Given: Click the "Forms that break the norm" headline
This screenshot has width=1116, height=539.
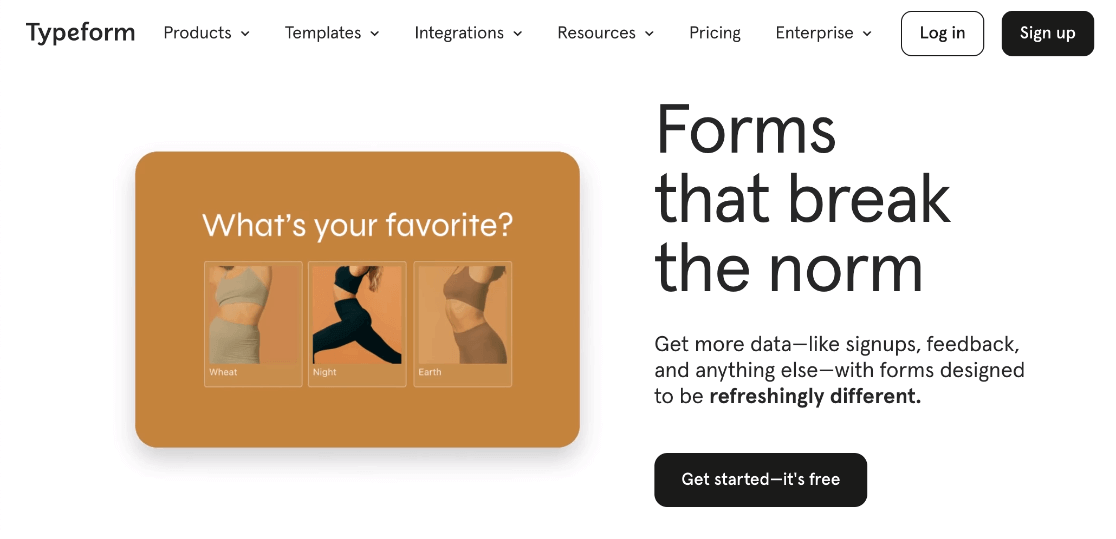Looking at the screenshot, I should 802,199.
